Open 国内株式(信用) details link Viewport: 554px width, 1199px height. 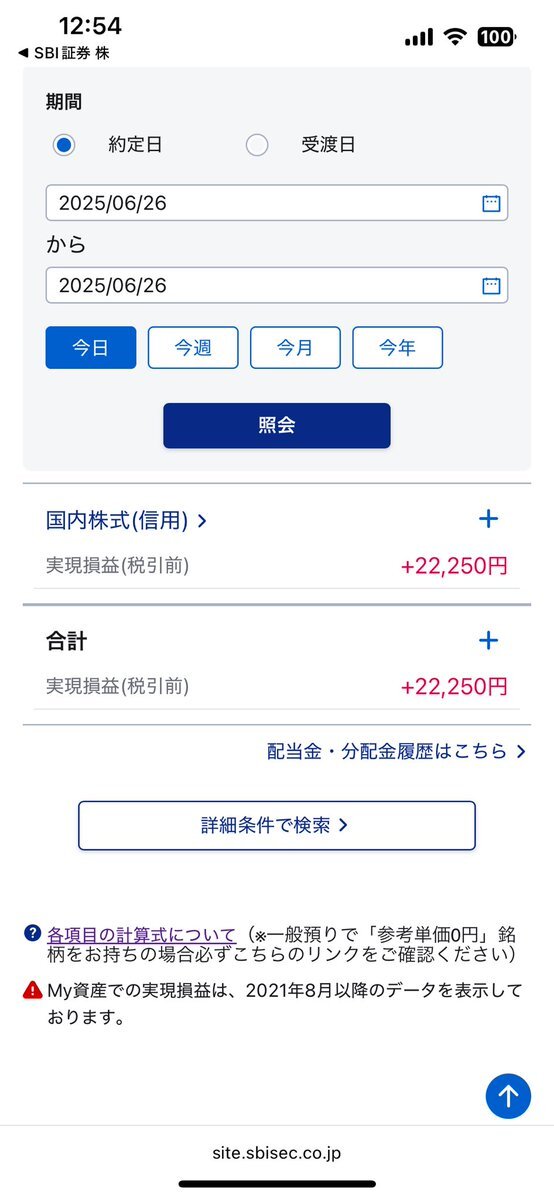126,521
